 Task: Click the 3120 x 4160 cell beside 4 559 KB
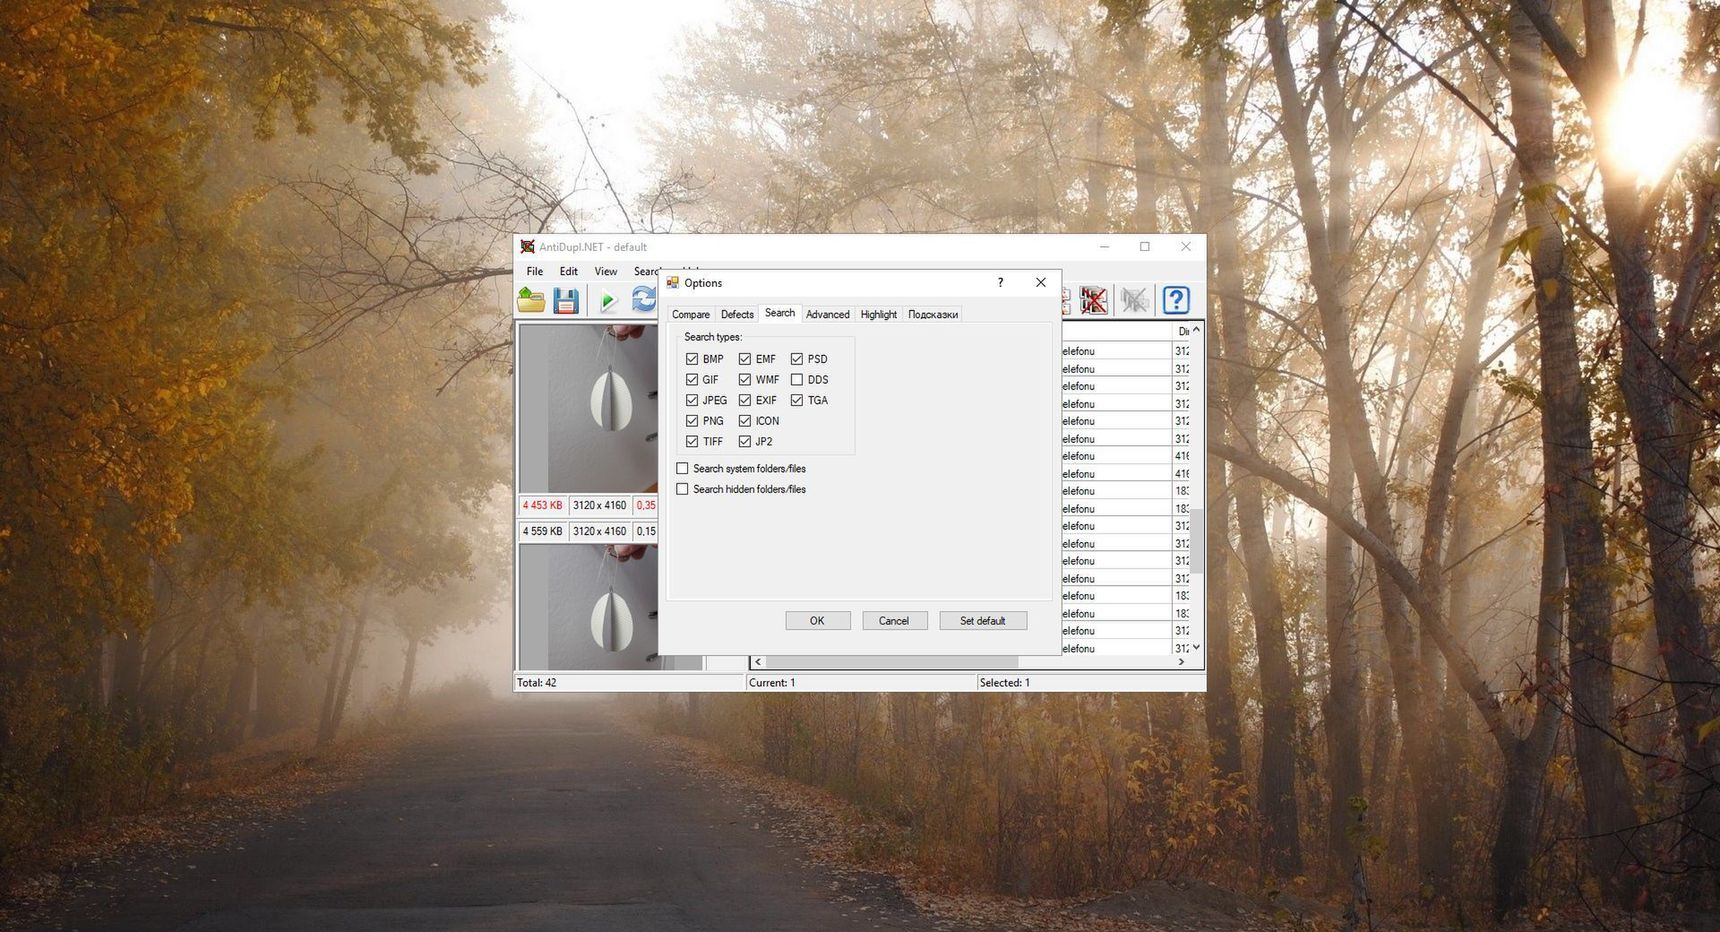(x=600, y=532)
